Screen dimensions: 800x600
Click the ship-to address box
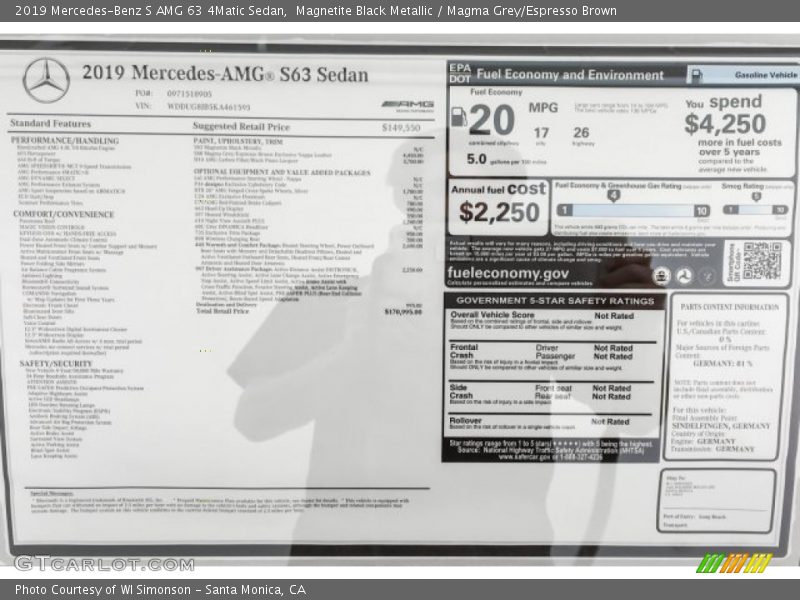[716, 501]
